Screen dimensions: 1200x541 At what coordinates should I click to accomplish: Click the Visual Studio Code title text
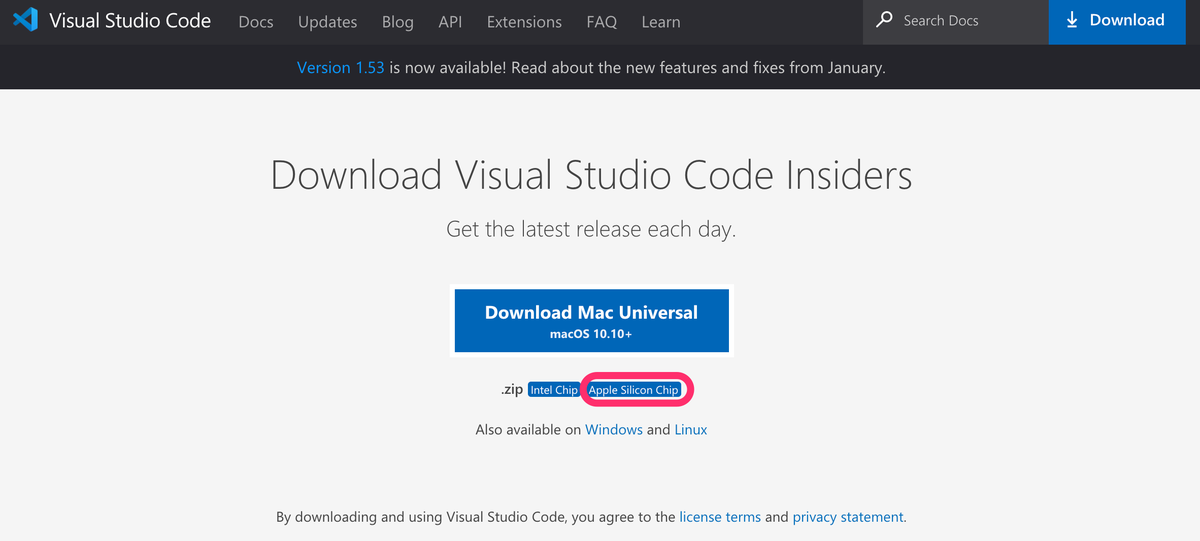coord(130,20)
